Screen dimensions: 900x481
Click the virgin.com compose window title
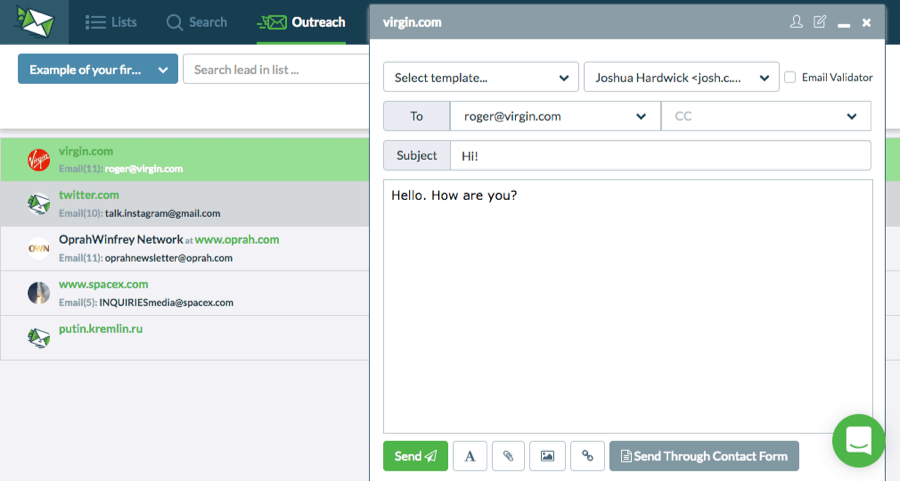pyautogui.click(x=412, y=22)
